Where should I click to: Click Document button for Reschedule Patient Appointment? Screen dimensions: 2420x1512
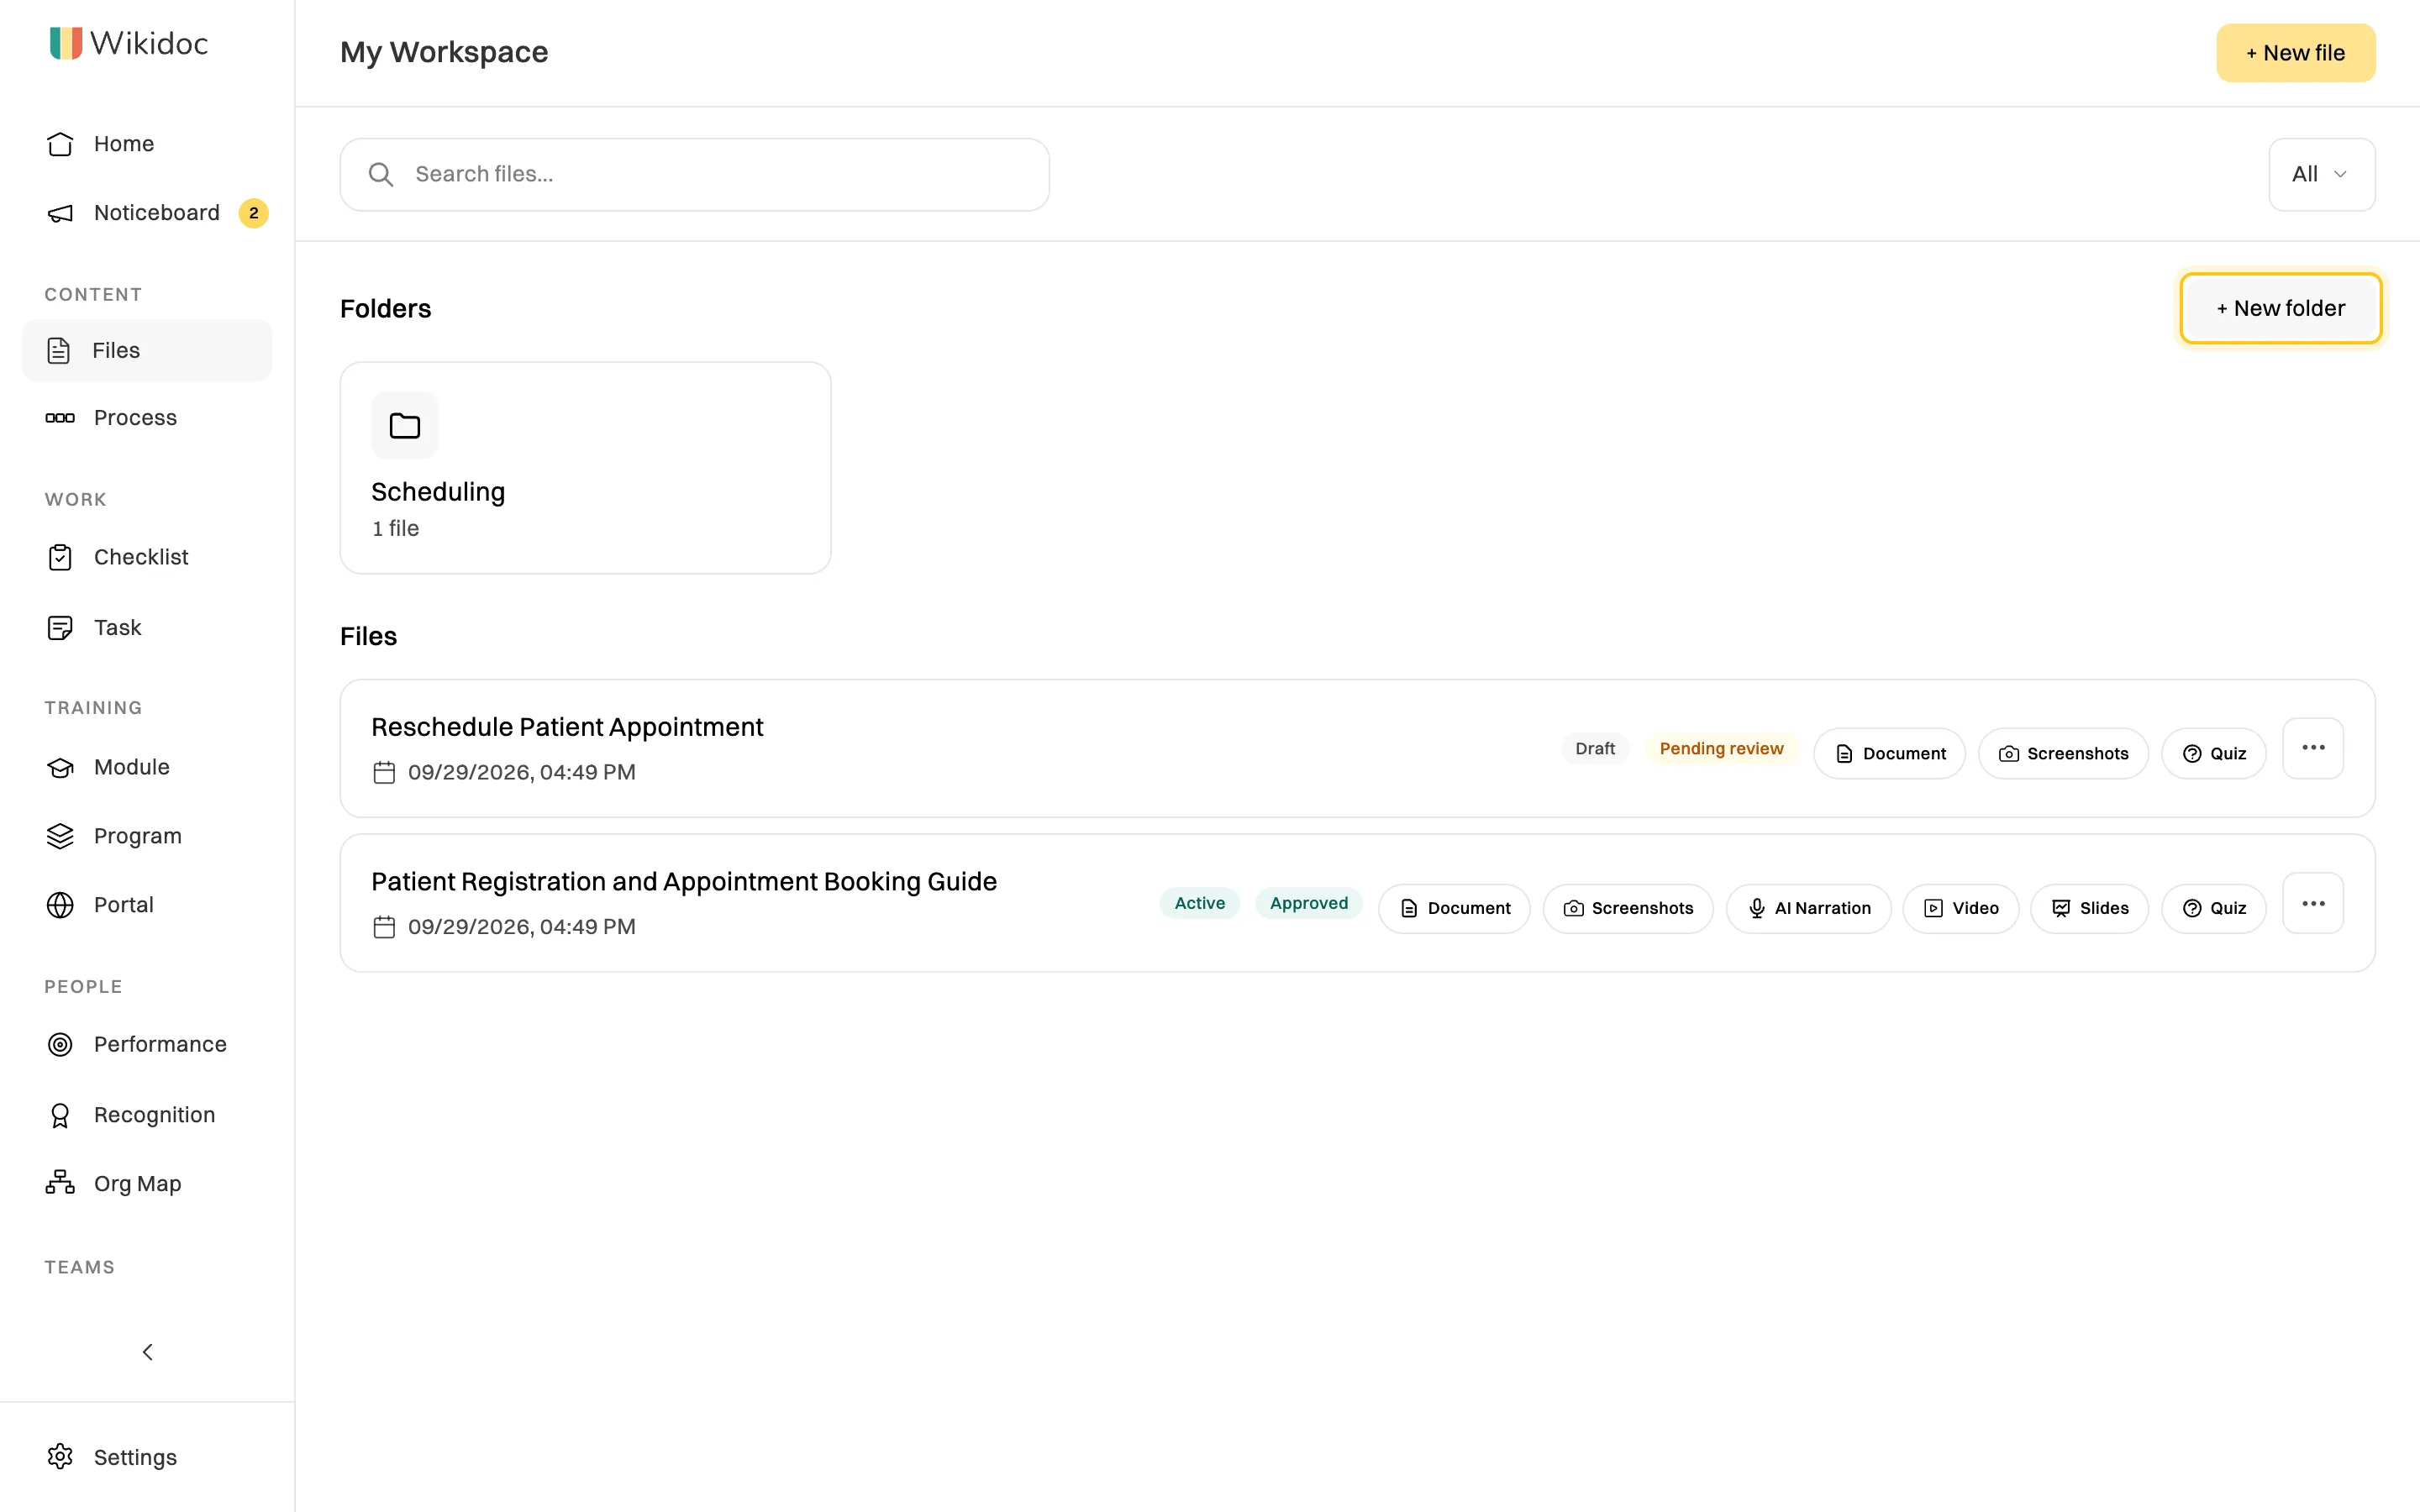[1890, 753]
